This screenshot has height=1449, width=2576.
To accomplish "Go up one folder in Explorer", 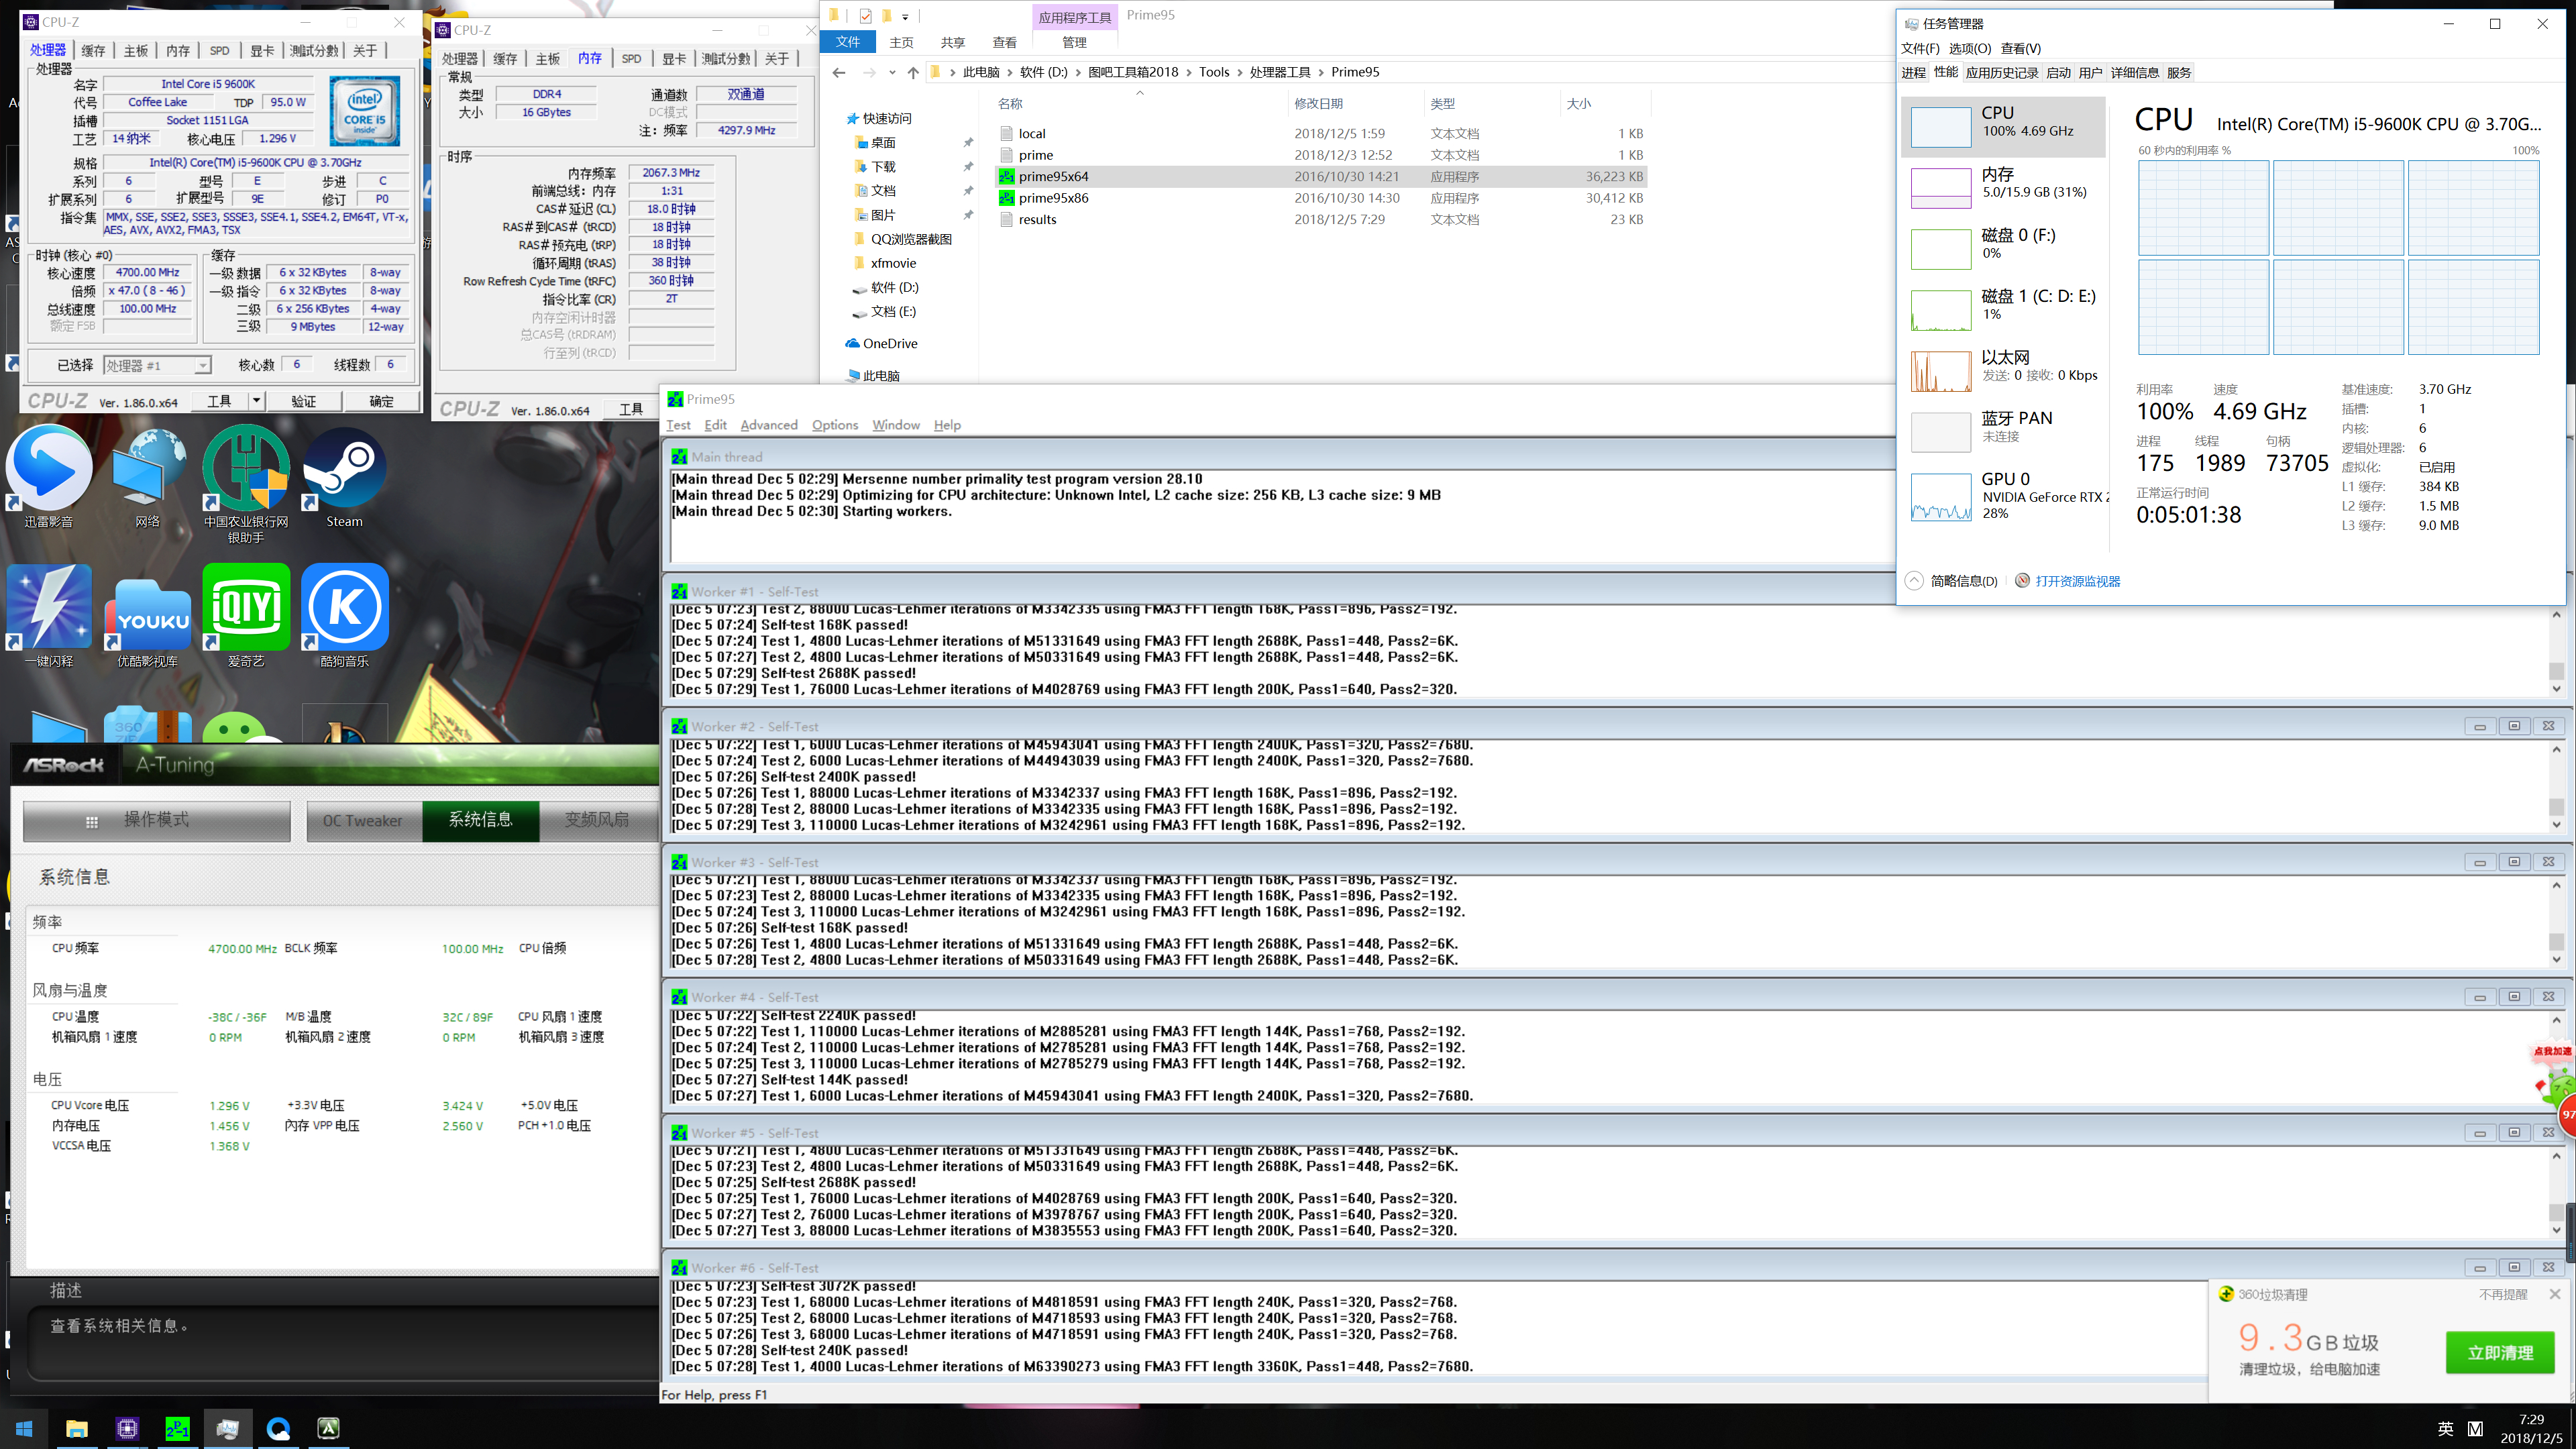I will click(912, 72).
